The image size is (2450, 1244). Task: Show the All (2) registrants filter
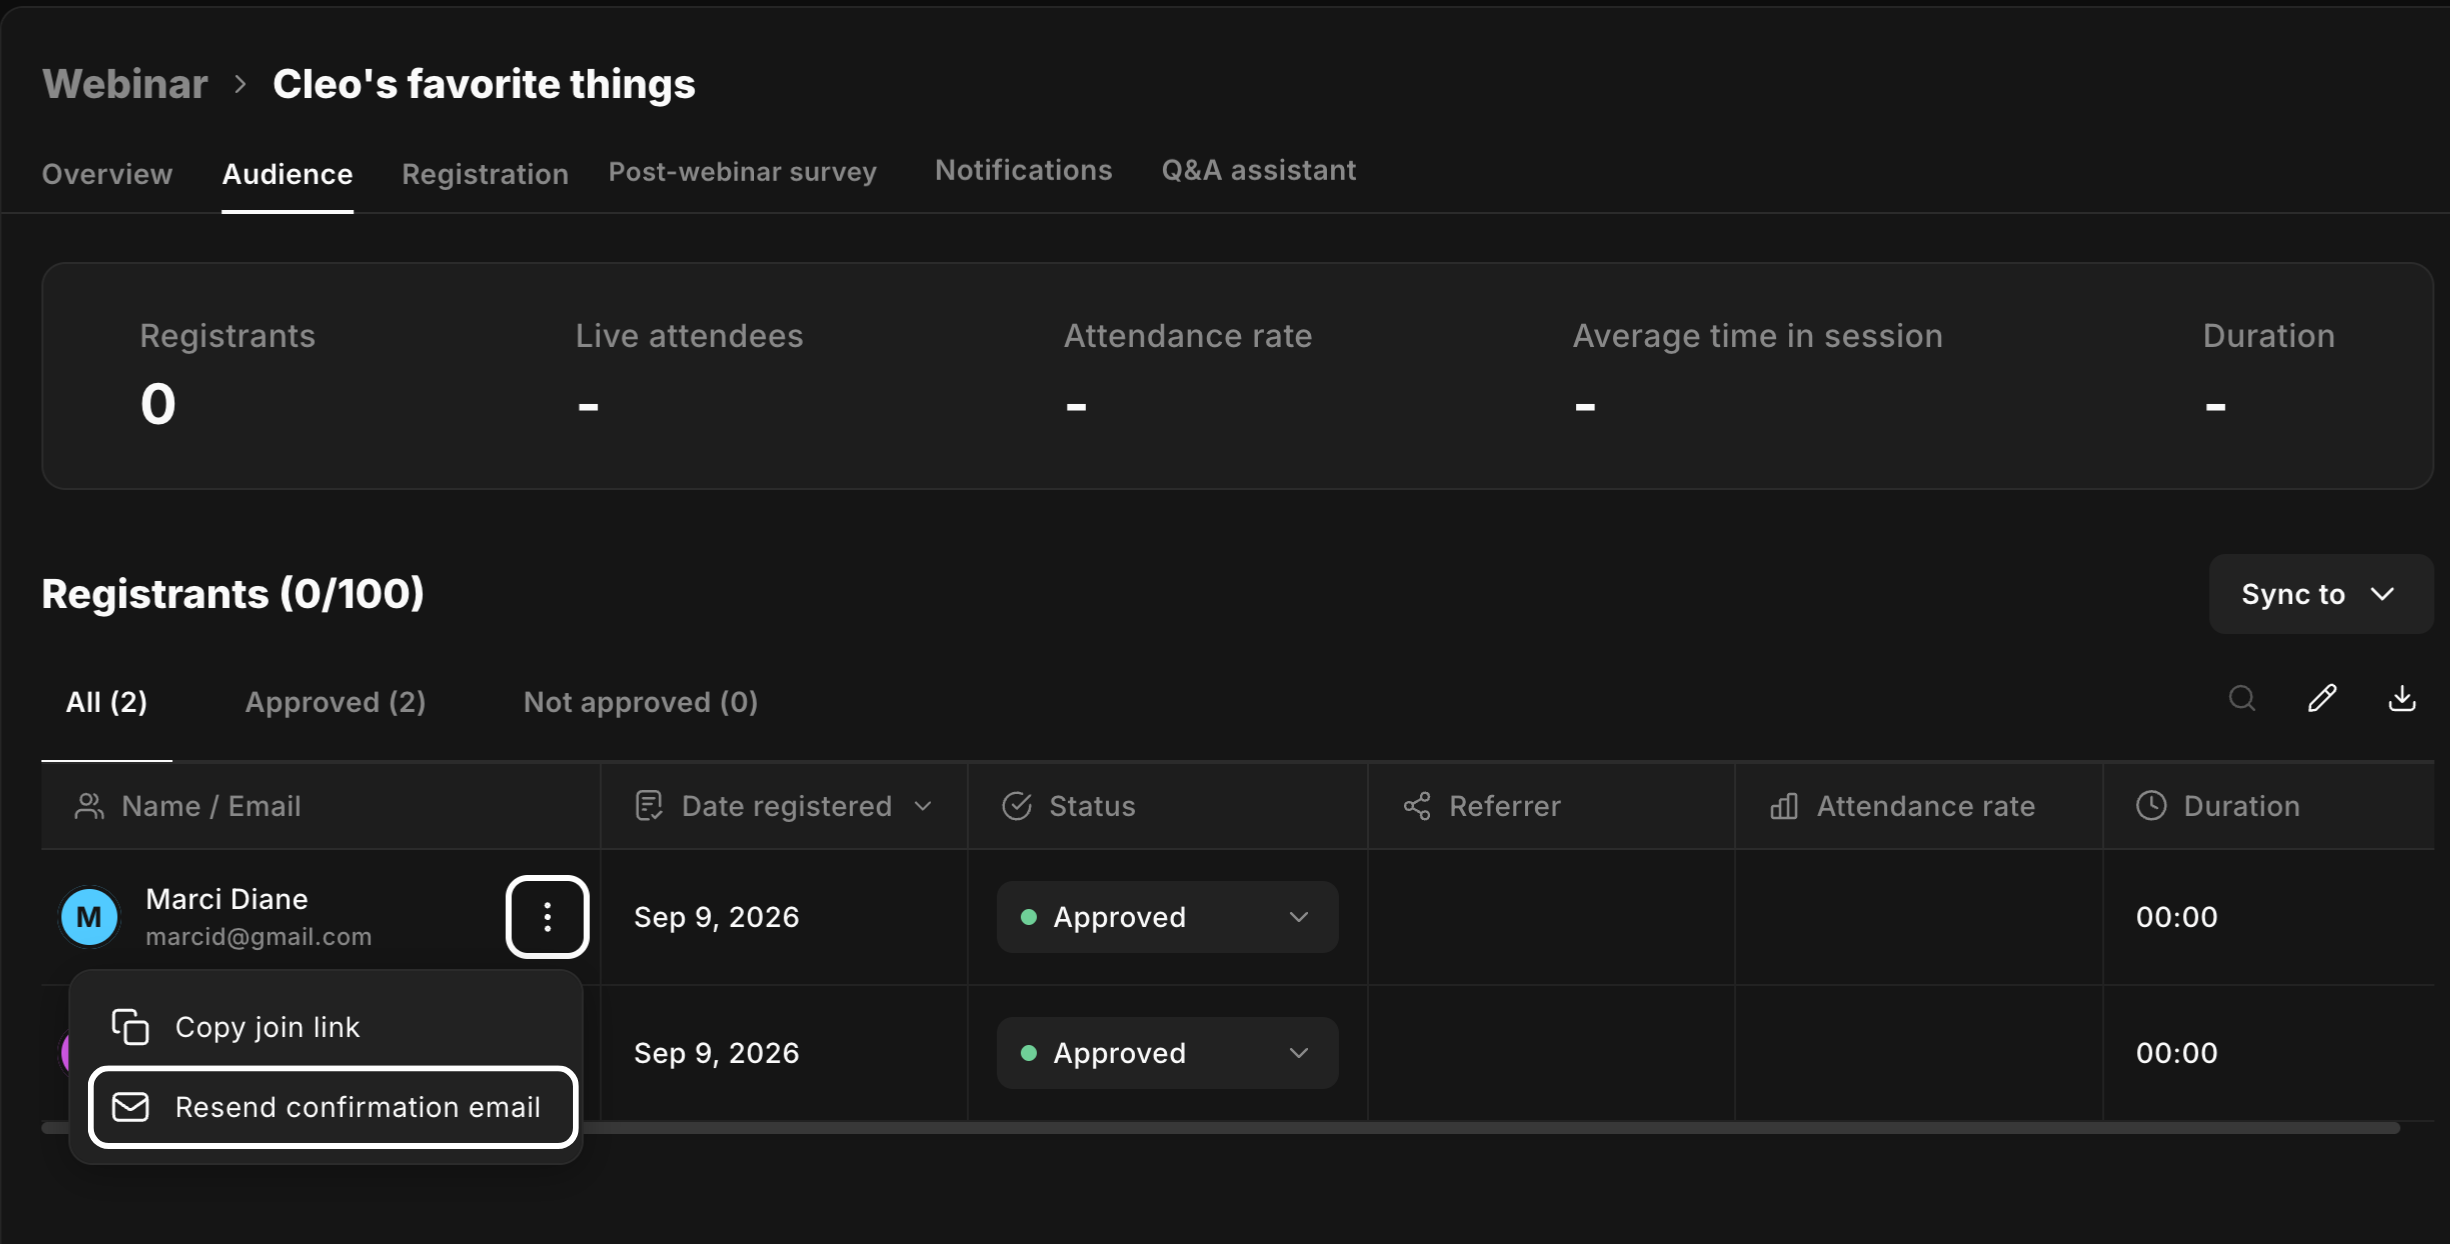[x=107, y=702]
